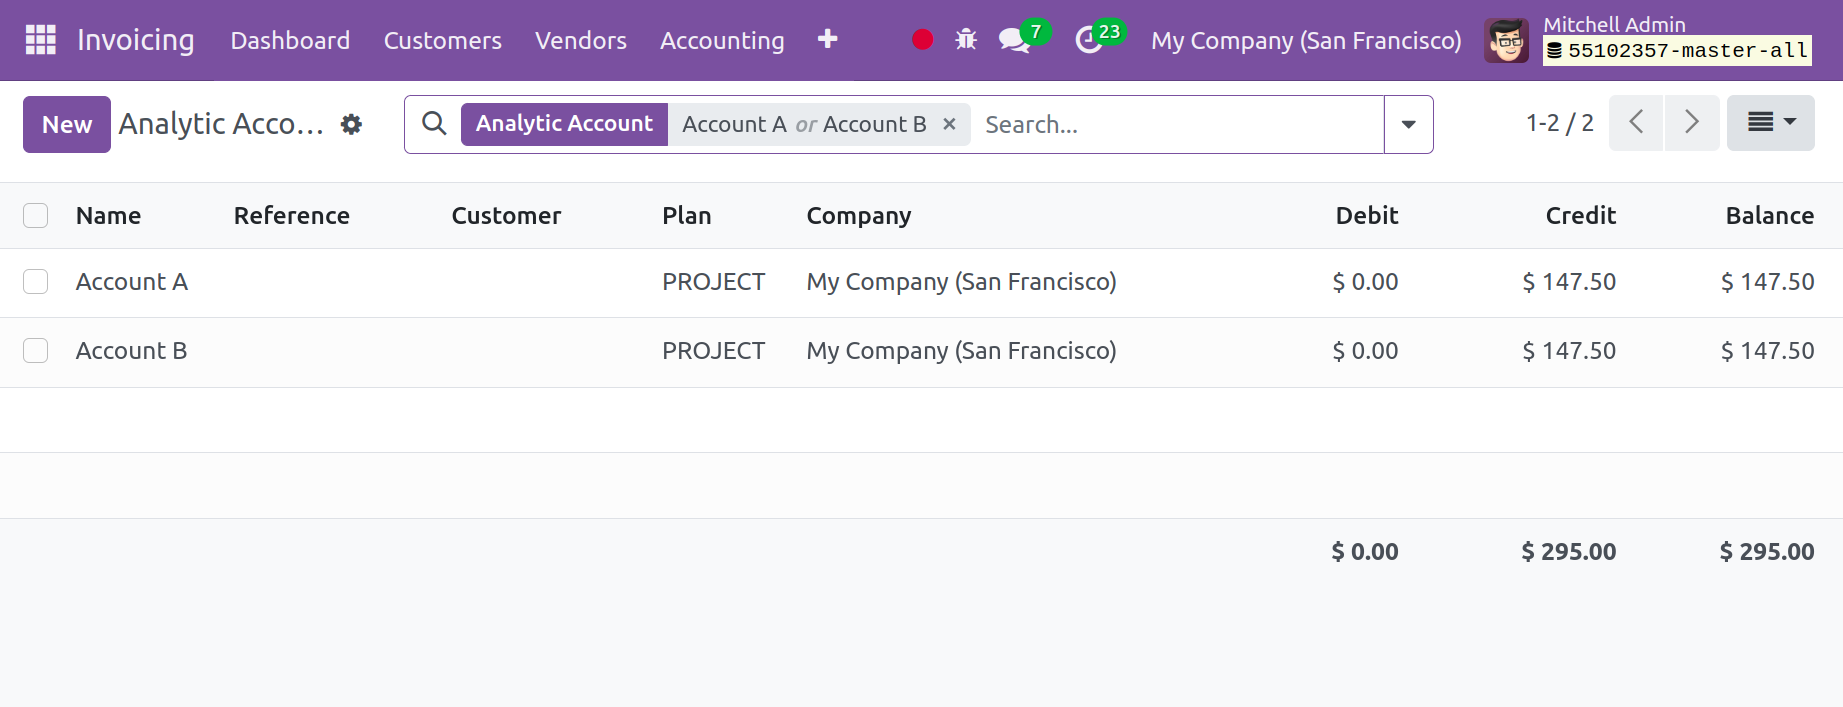1843x707 pixels.
Task: Click the magnifying glass search icon
Action: [x=434, y=124]
